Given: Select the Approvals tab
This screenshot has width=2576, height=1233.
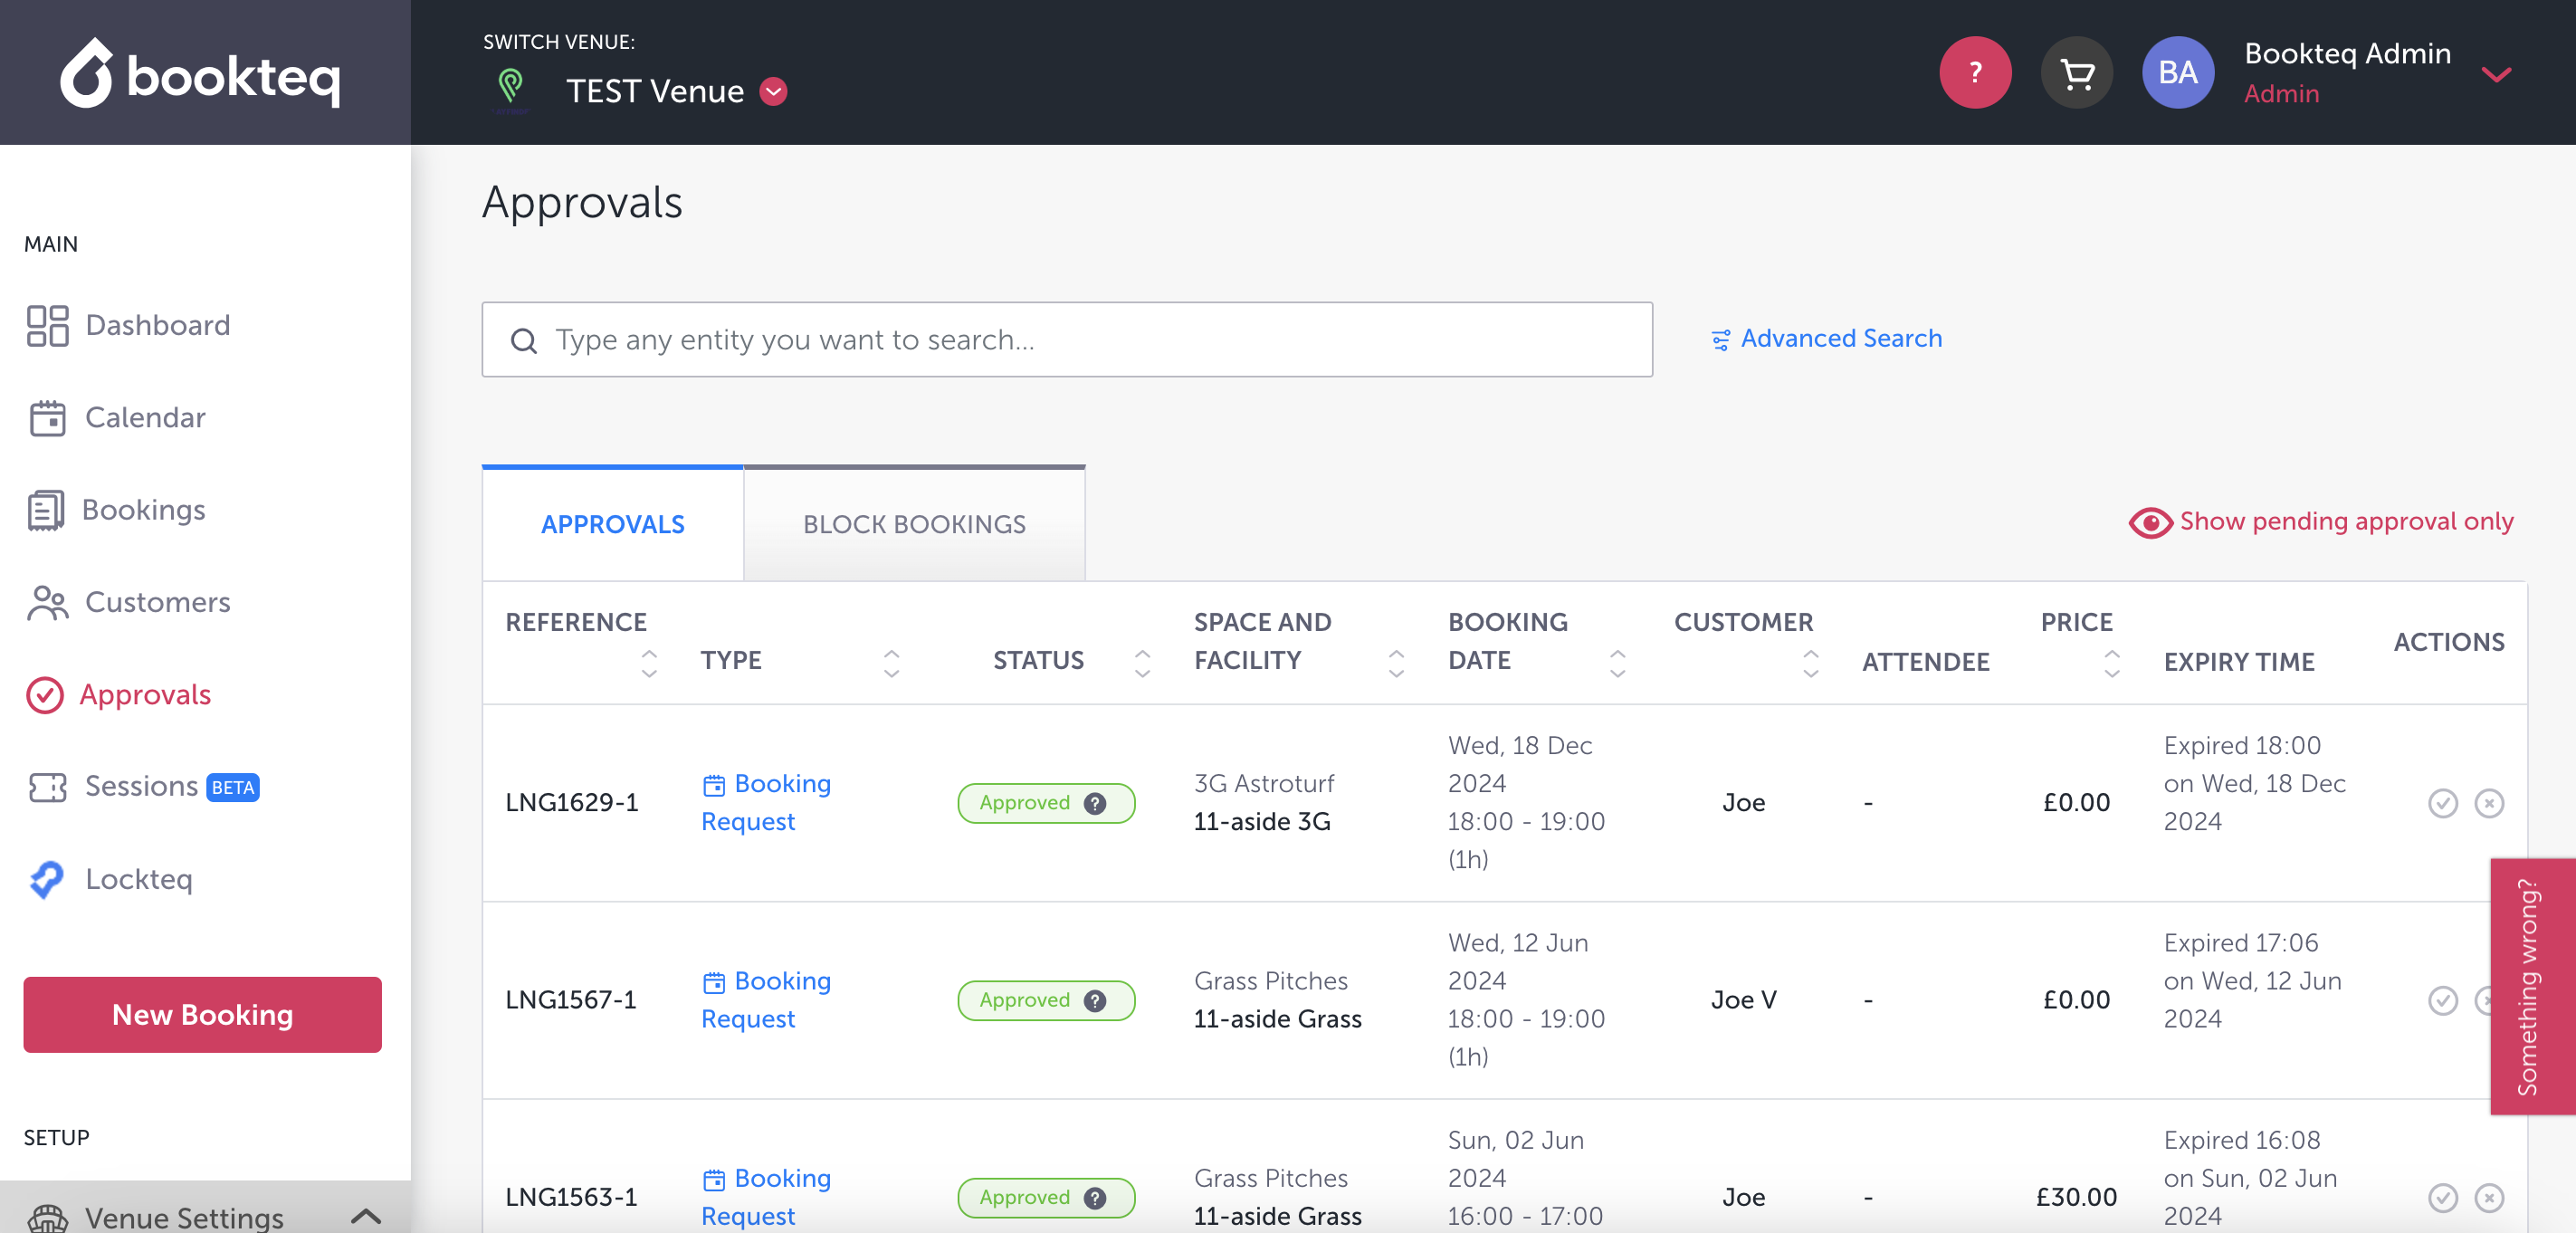Looking at the screenshot, I should pyautogui.click(x=612, y=524).
